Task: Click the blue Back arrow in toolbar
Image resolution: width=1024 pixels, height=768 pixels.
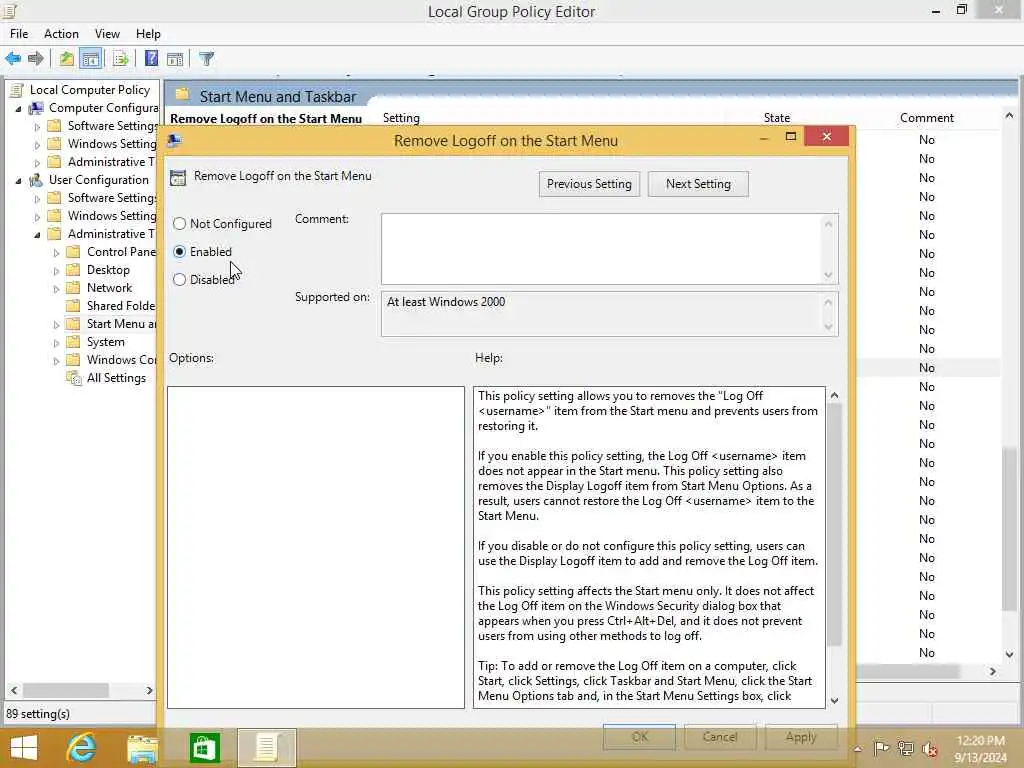Action: point(13,59)
